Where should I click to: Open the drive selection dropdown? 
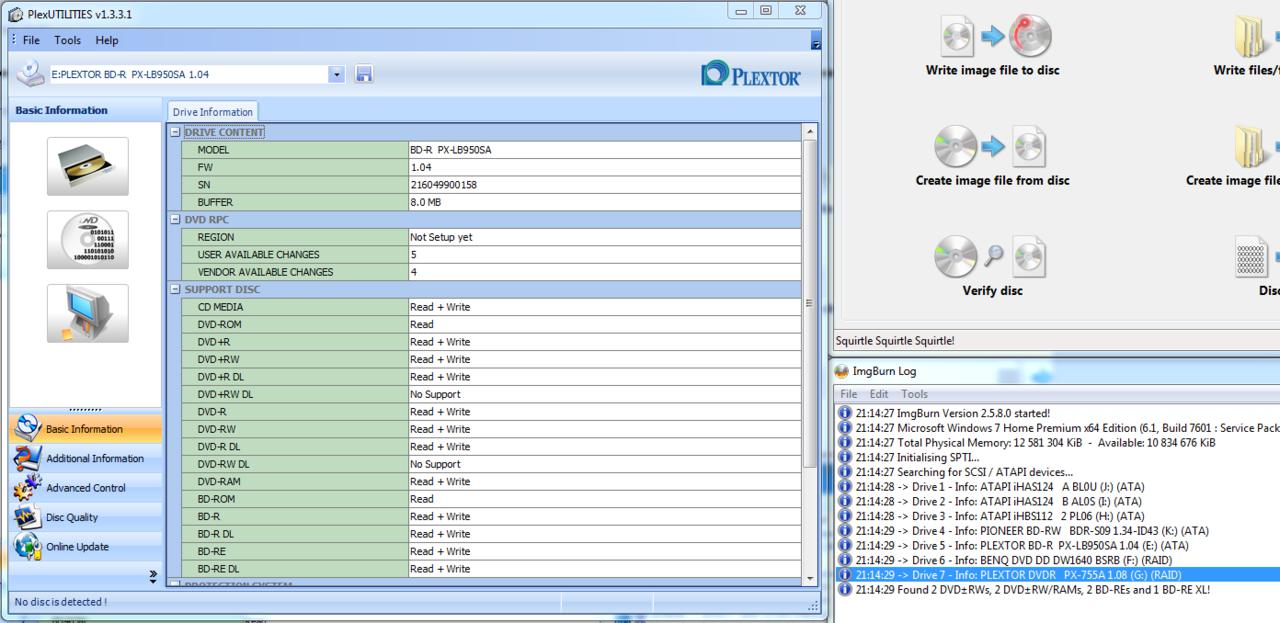[x=336, y=74]
